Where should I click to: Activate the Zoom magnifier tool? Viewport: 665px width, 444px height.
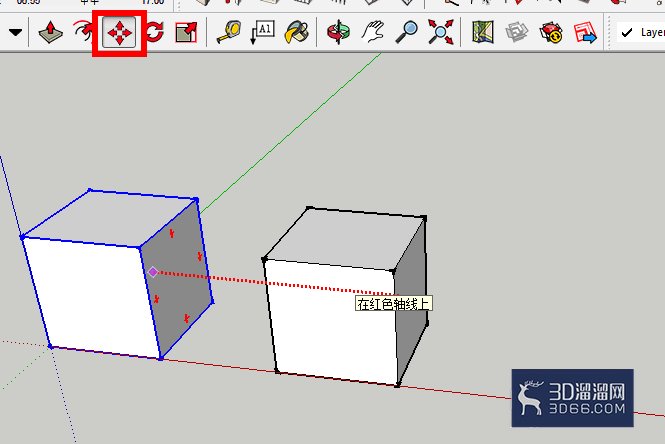(406, 32)
